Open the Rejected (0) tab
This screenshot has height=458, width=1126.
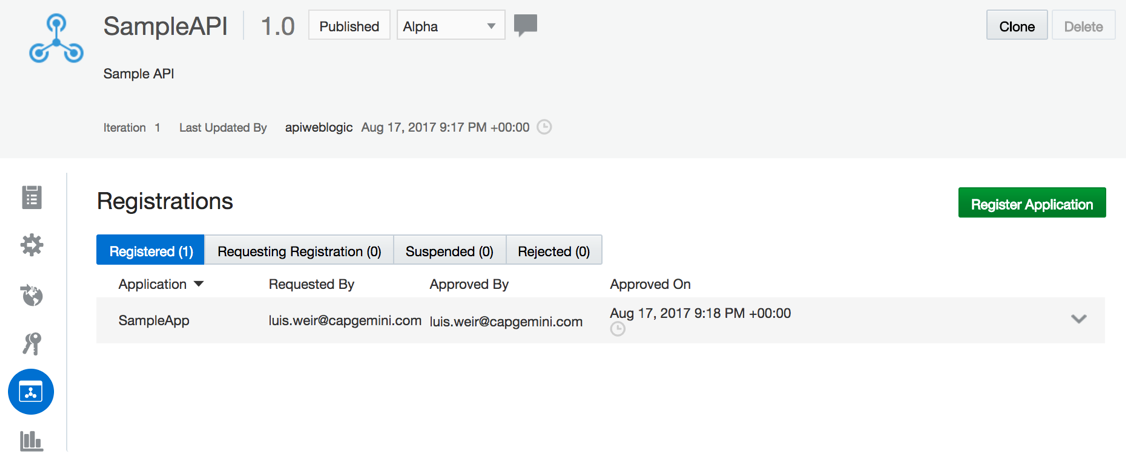pos(554,251)
